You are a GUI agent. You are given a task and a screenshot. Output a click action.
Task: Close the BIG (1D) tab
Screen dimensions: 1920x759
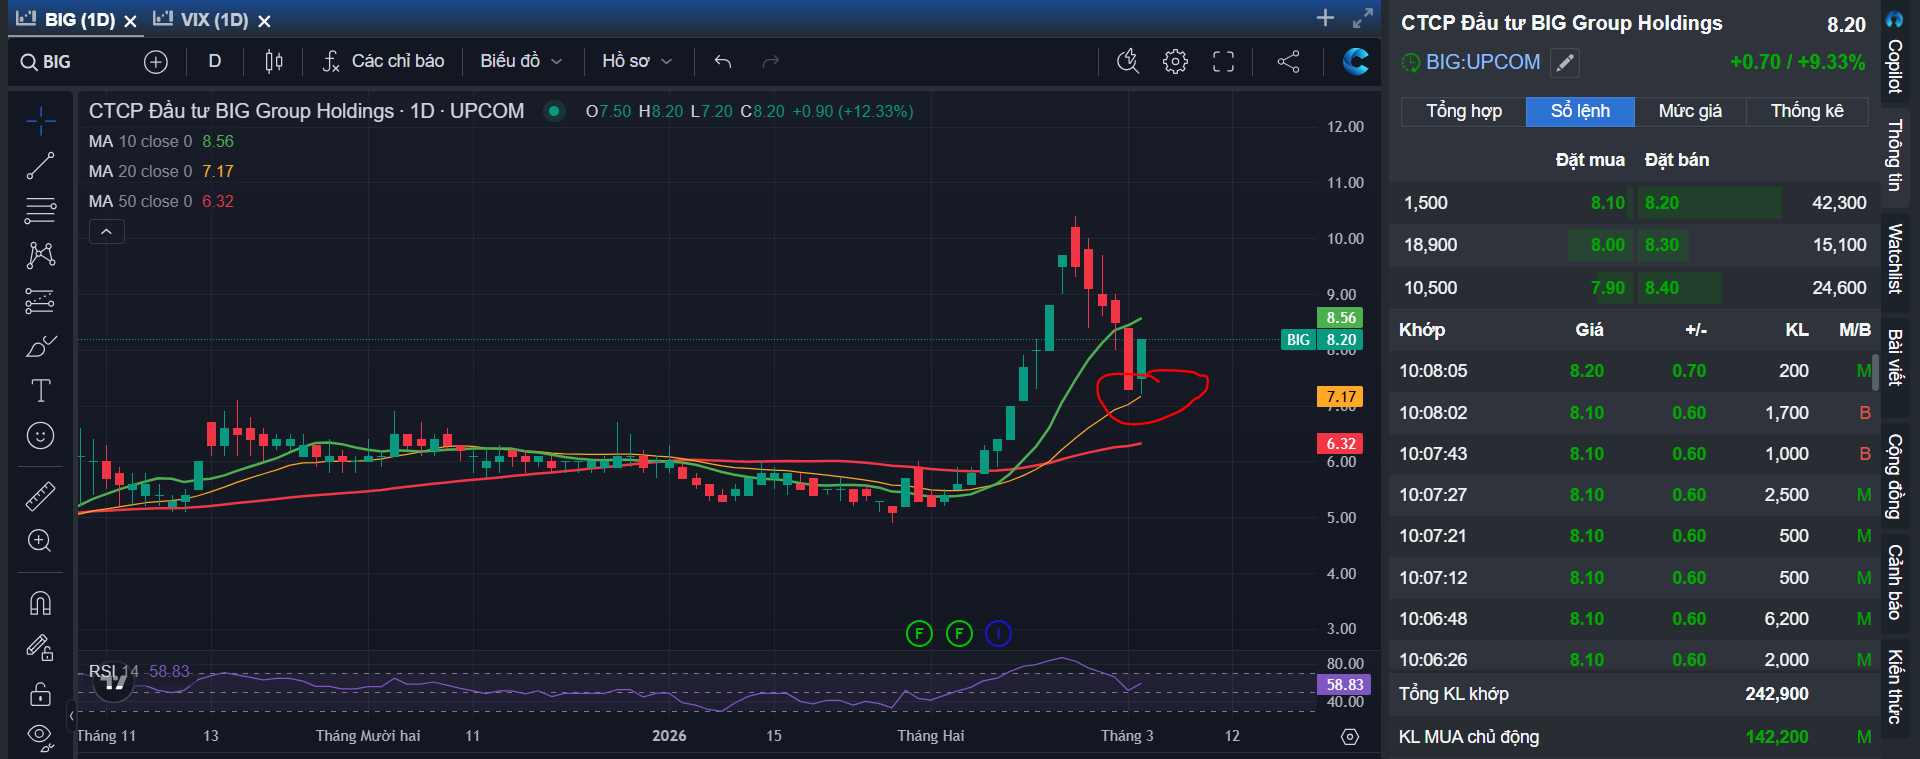click(130, 21)
